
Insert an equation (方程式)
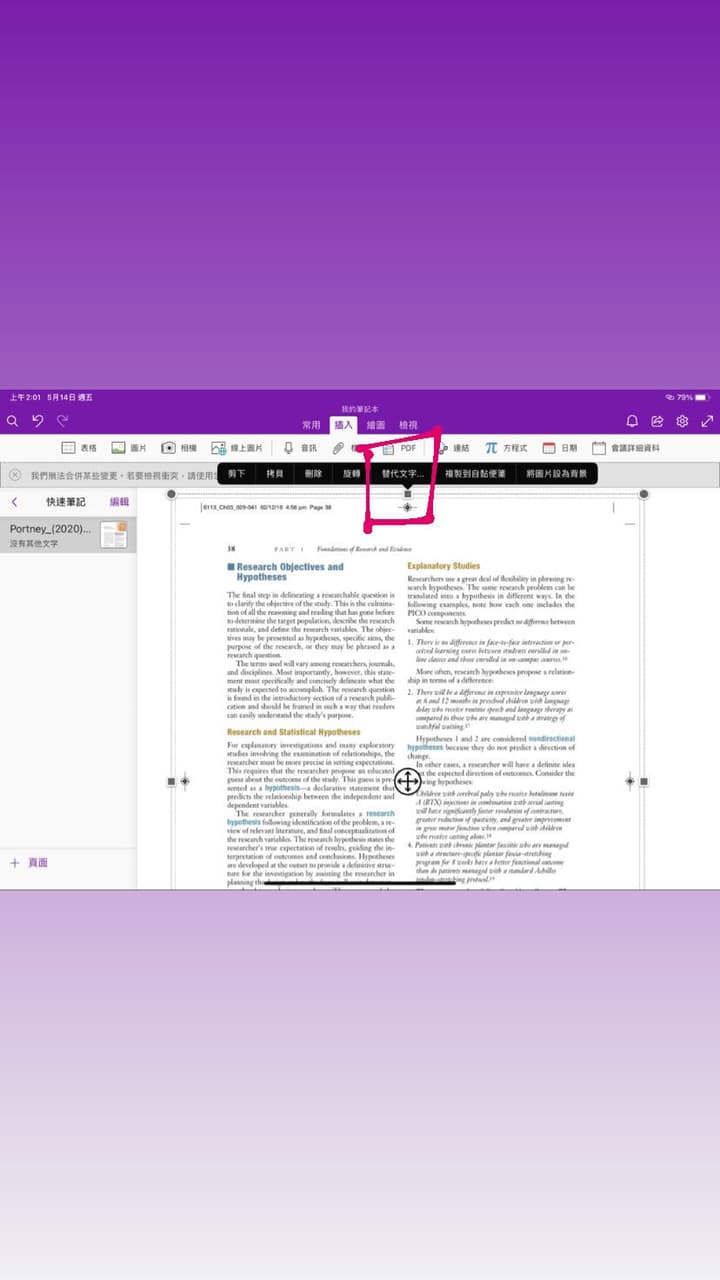pyautogui.click(x=506, y=449)
